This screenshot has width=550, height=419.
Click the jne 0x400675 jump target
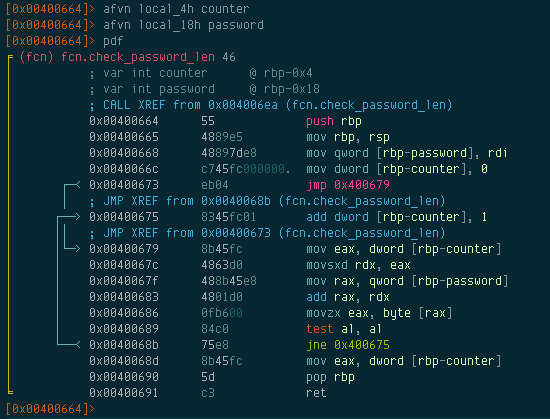pyautogui.click(x=362, y=345)
